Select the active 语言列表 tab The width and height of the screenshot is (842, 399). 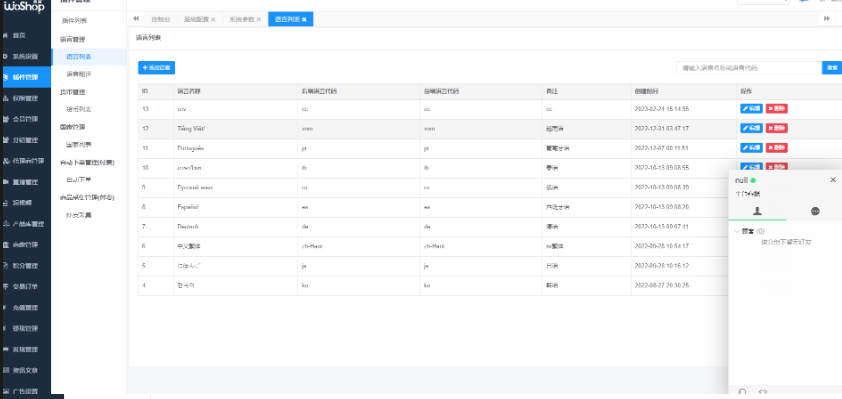[291, 19]
